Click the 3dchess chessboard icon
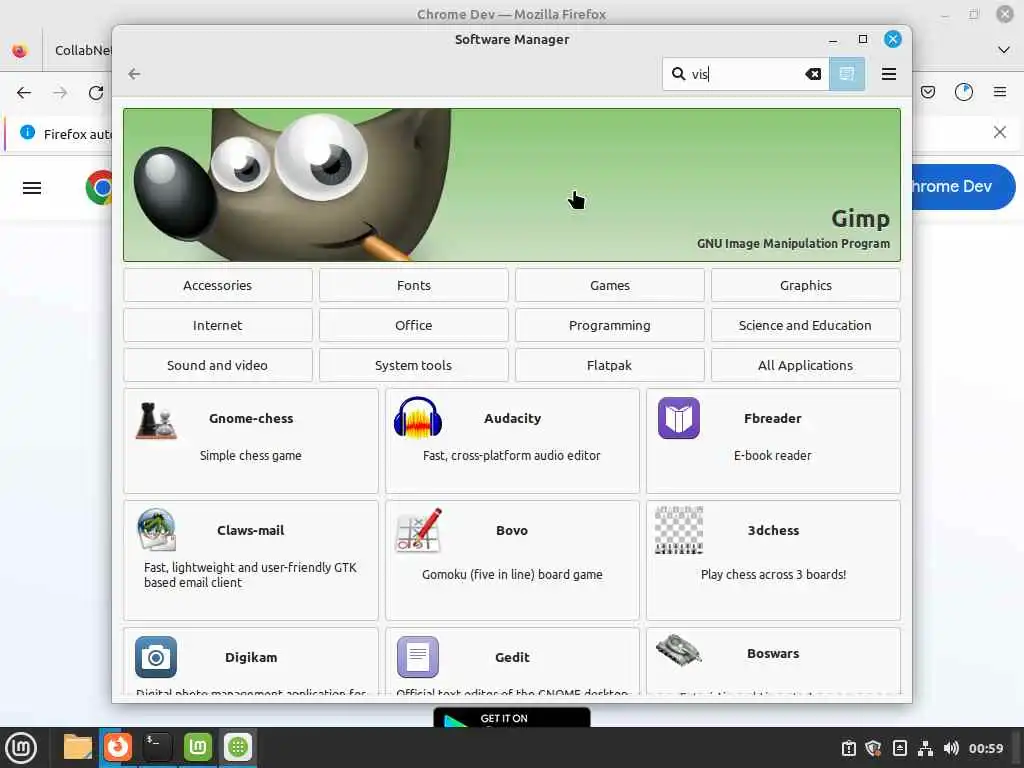Viewport: 1024px width, 768px height. [x=679, y=530]
